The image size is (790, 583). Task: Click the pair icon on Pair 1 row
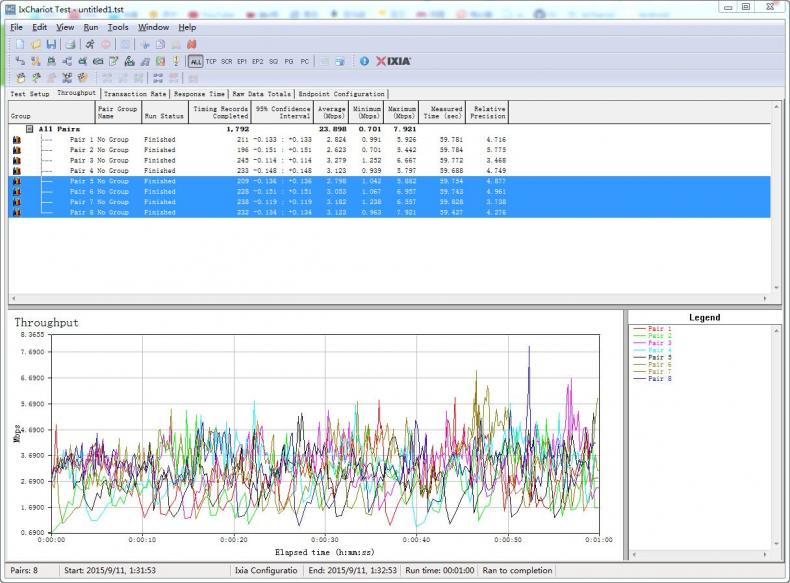click(x=17, y=140)
